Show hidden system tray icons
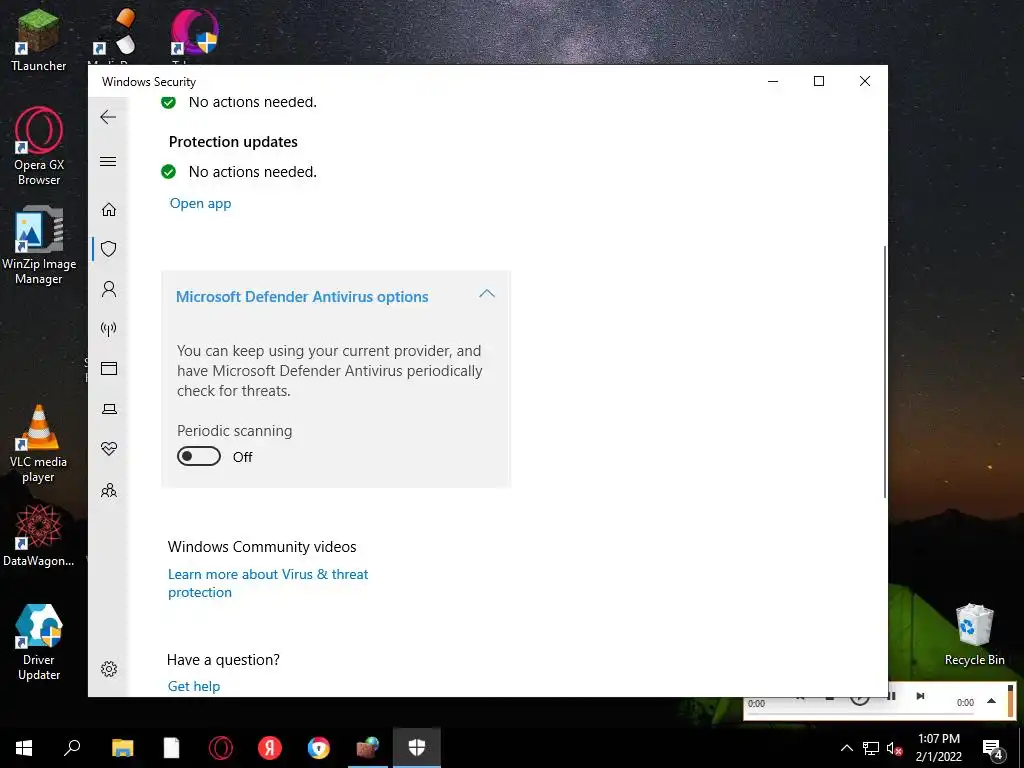The width and height of the screenshot is (1024, 768). coord(846,748)
